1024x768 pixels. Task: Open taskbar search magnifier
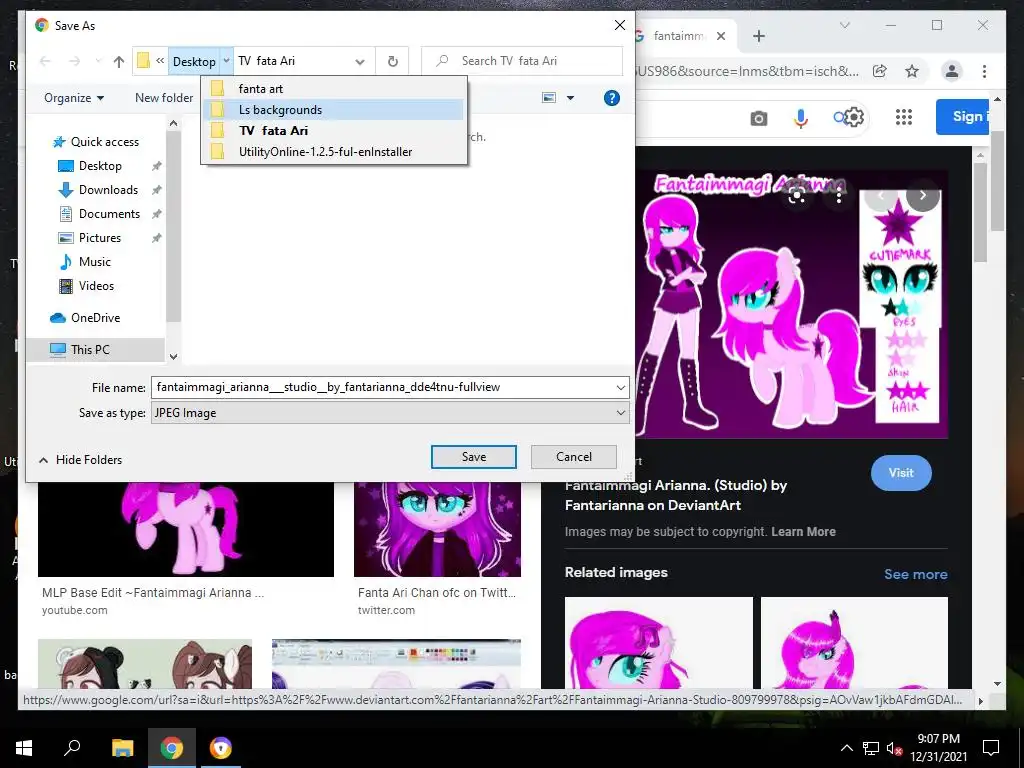(x=72, y=747)
